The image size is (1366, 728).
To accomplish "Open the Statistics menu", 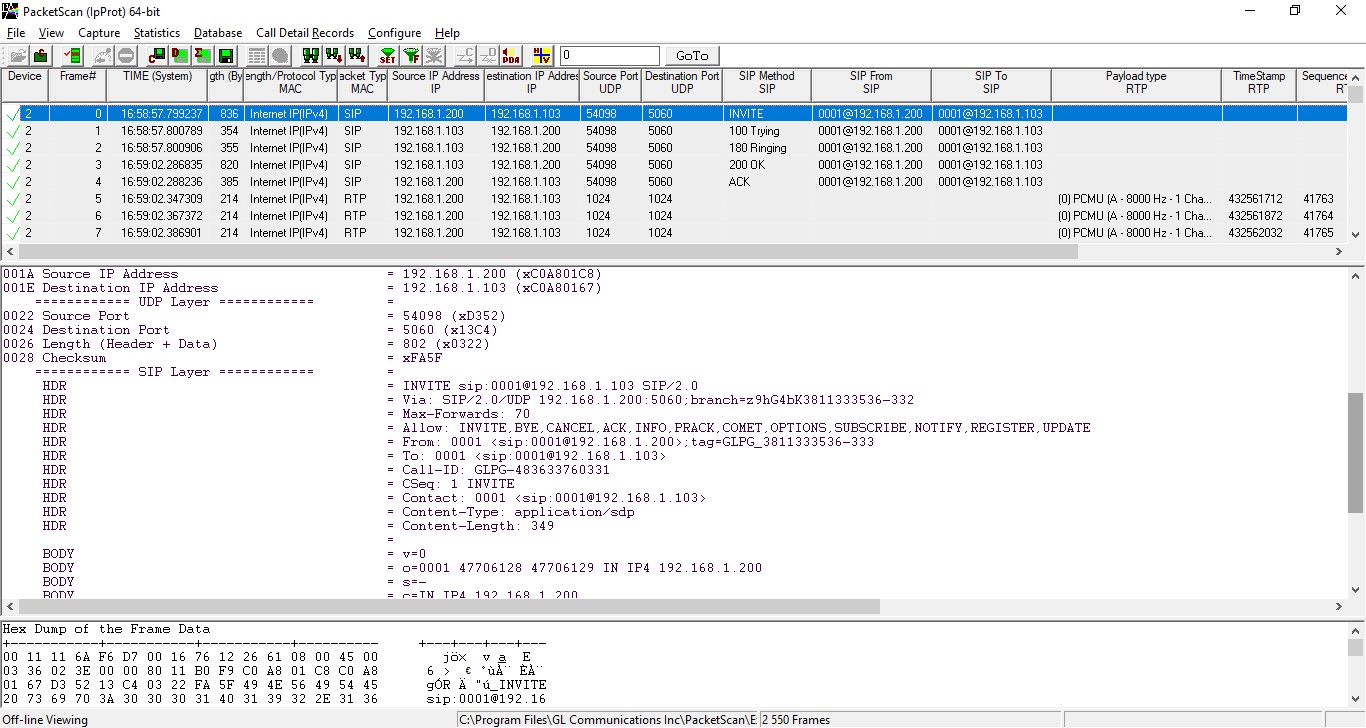I will coord(157,33).
